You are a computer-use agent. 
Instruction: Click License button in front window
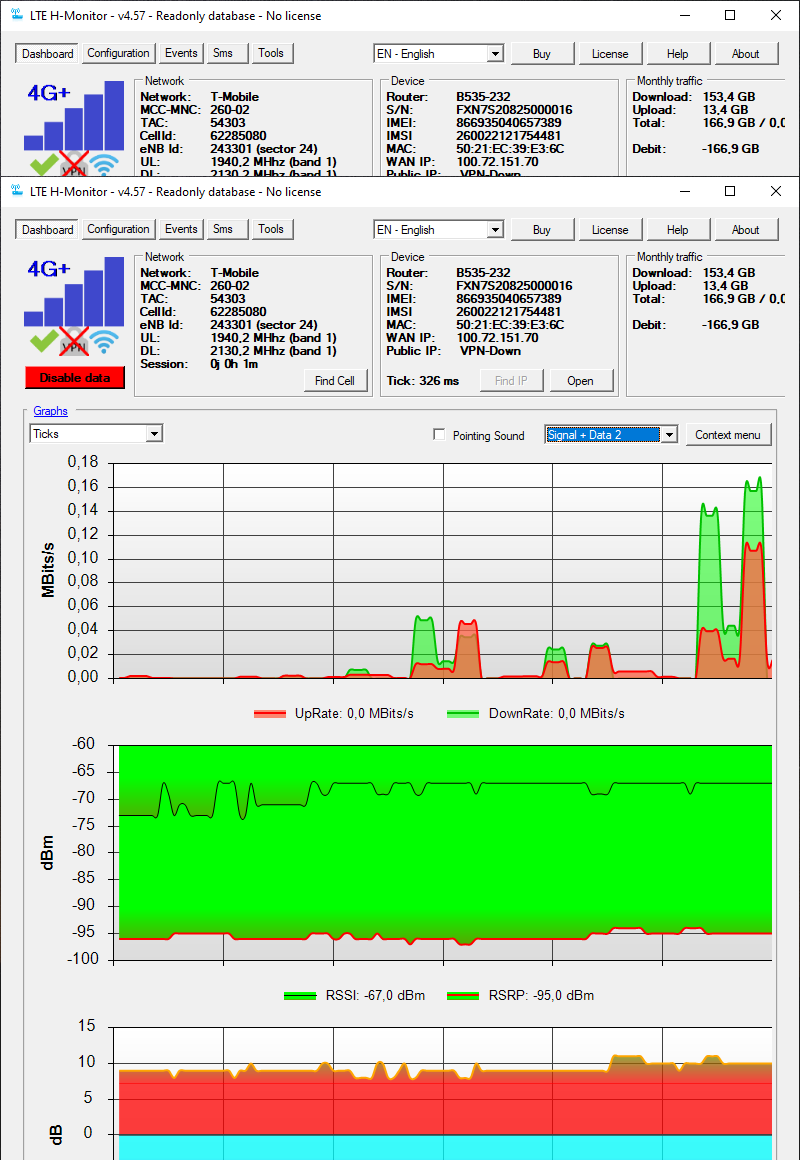610,229
